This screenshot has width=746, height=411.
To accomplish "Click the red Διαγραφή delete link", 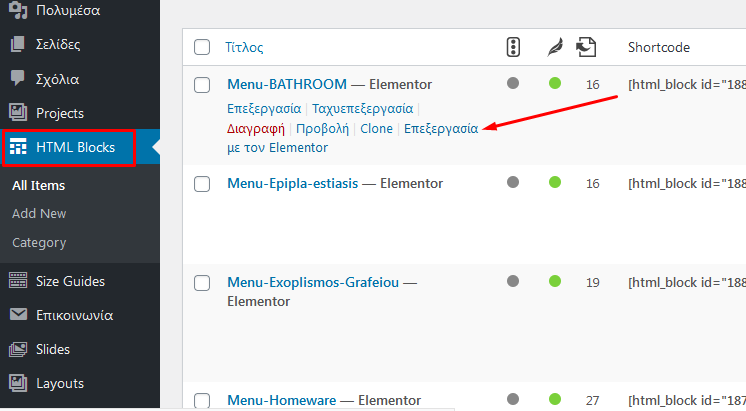I will (255, 129).
